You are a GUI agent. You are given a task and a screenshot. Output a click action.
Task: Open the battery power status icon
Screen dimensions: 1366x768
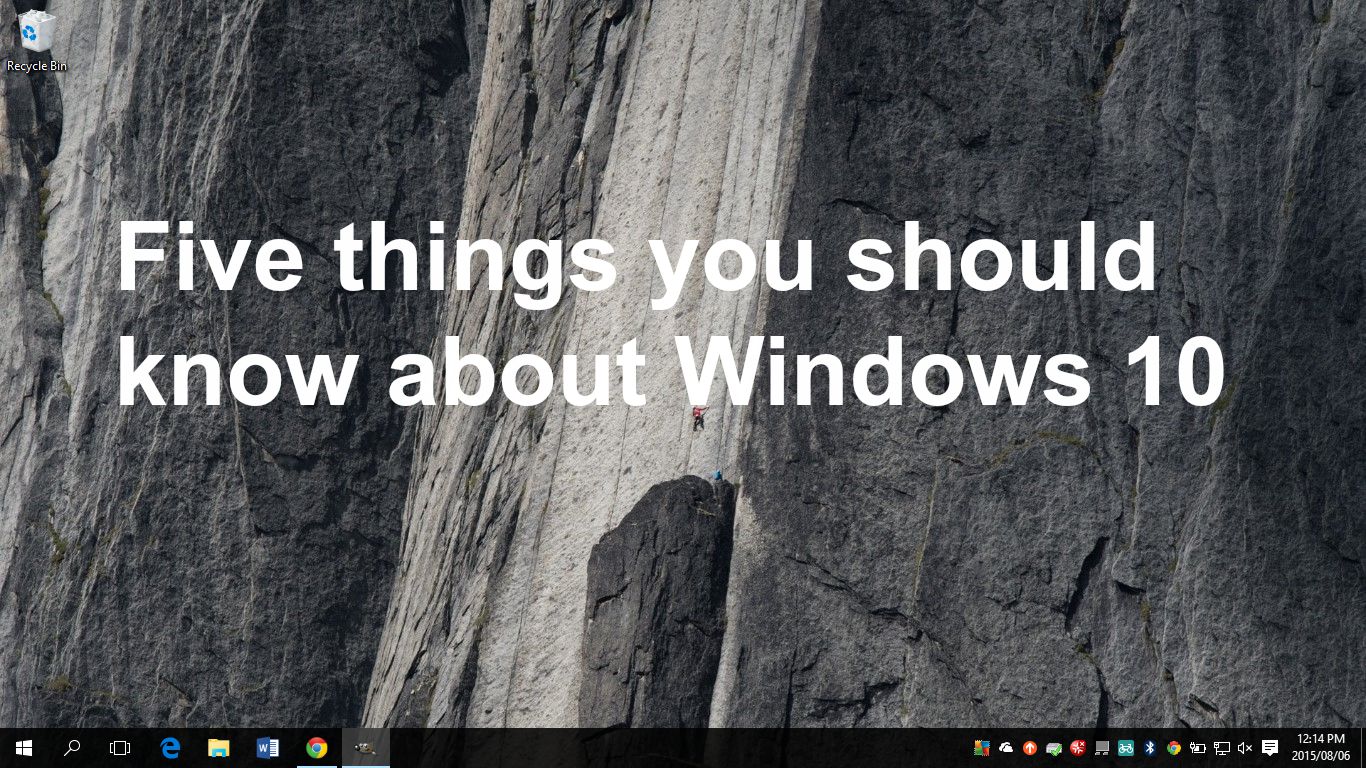(1197, 748)
